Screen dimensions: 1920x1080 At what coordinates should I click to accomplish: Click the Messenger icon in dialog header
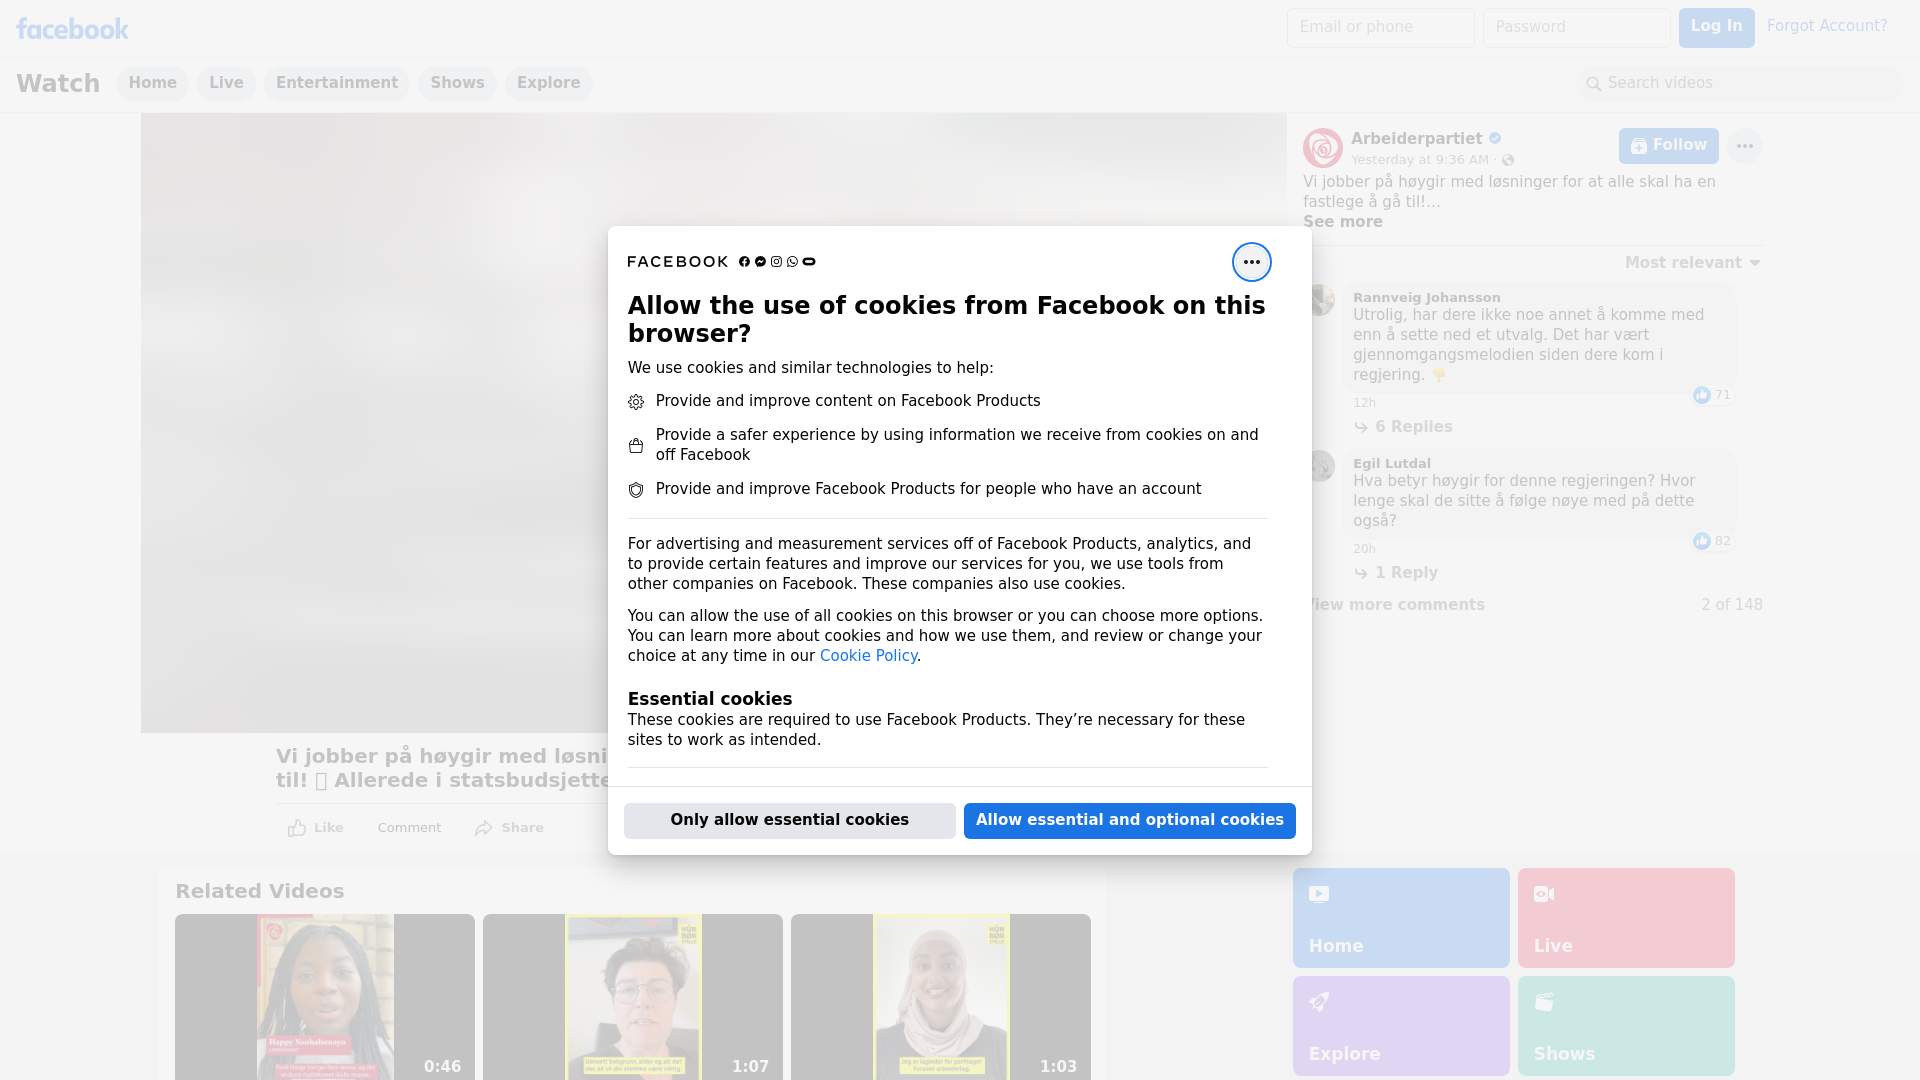760,262
